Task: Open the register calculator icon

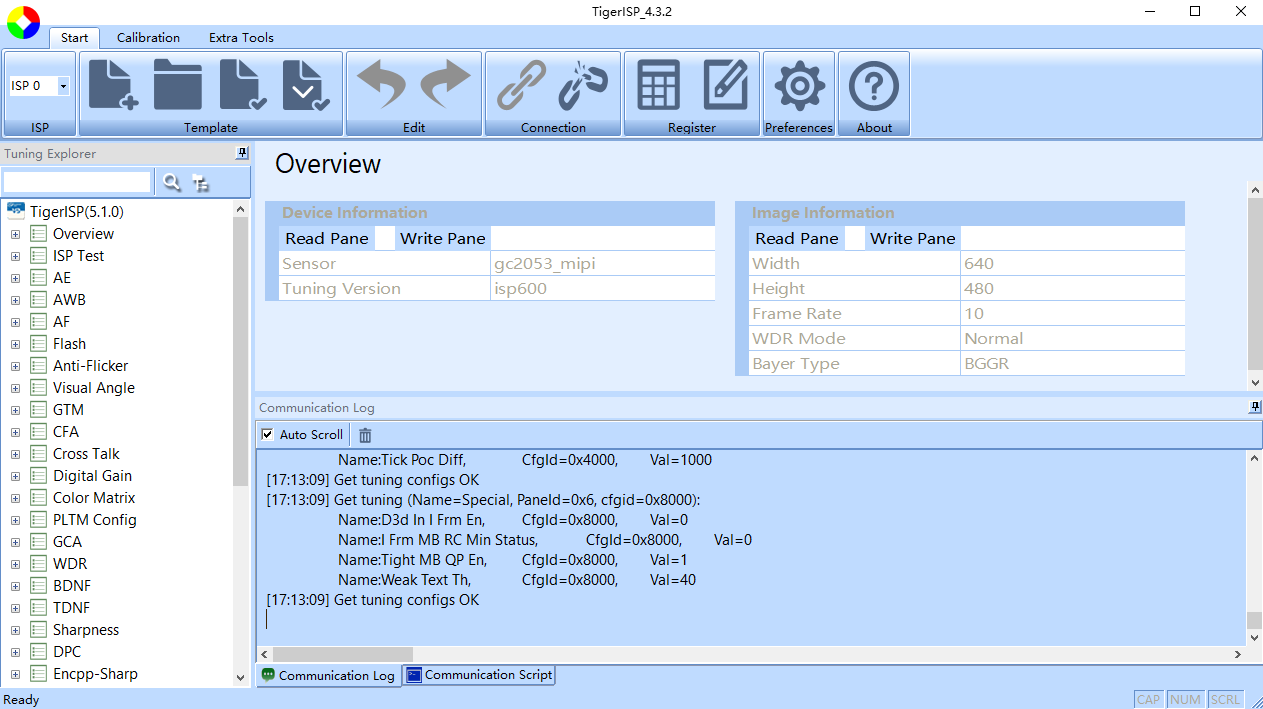Action: [x=659, y=85]
